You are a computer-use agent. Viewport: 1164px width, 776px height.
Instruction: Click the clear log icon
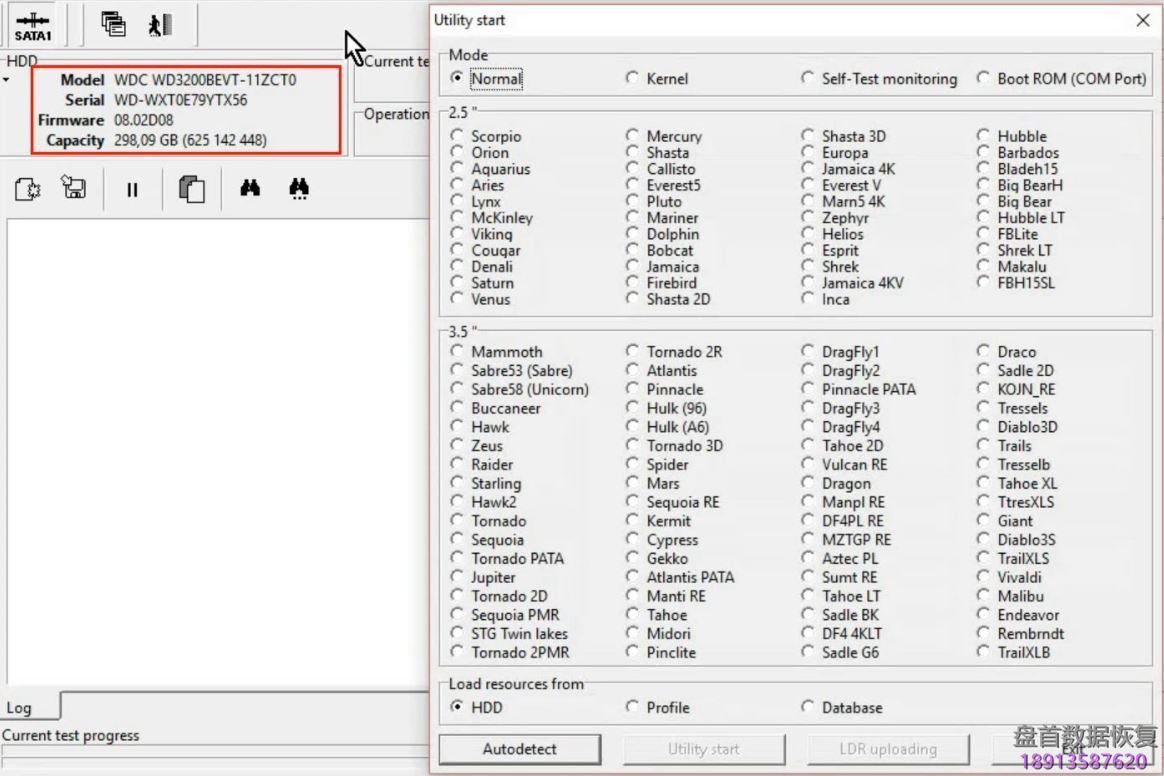(26, 189)
